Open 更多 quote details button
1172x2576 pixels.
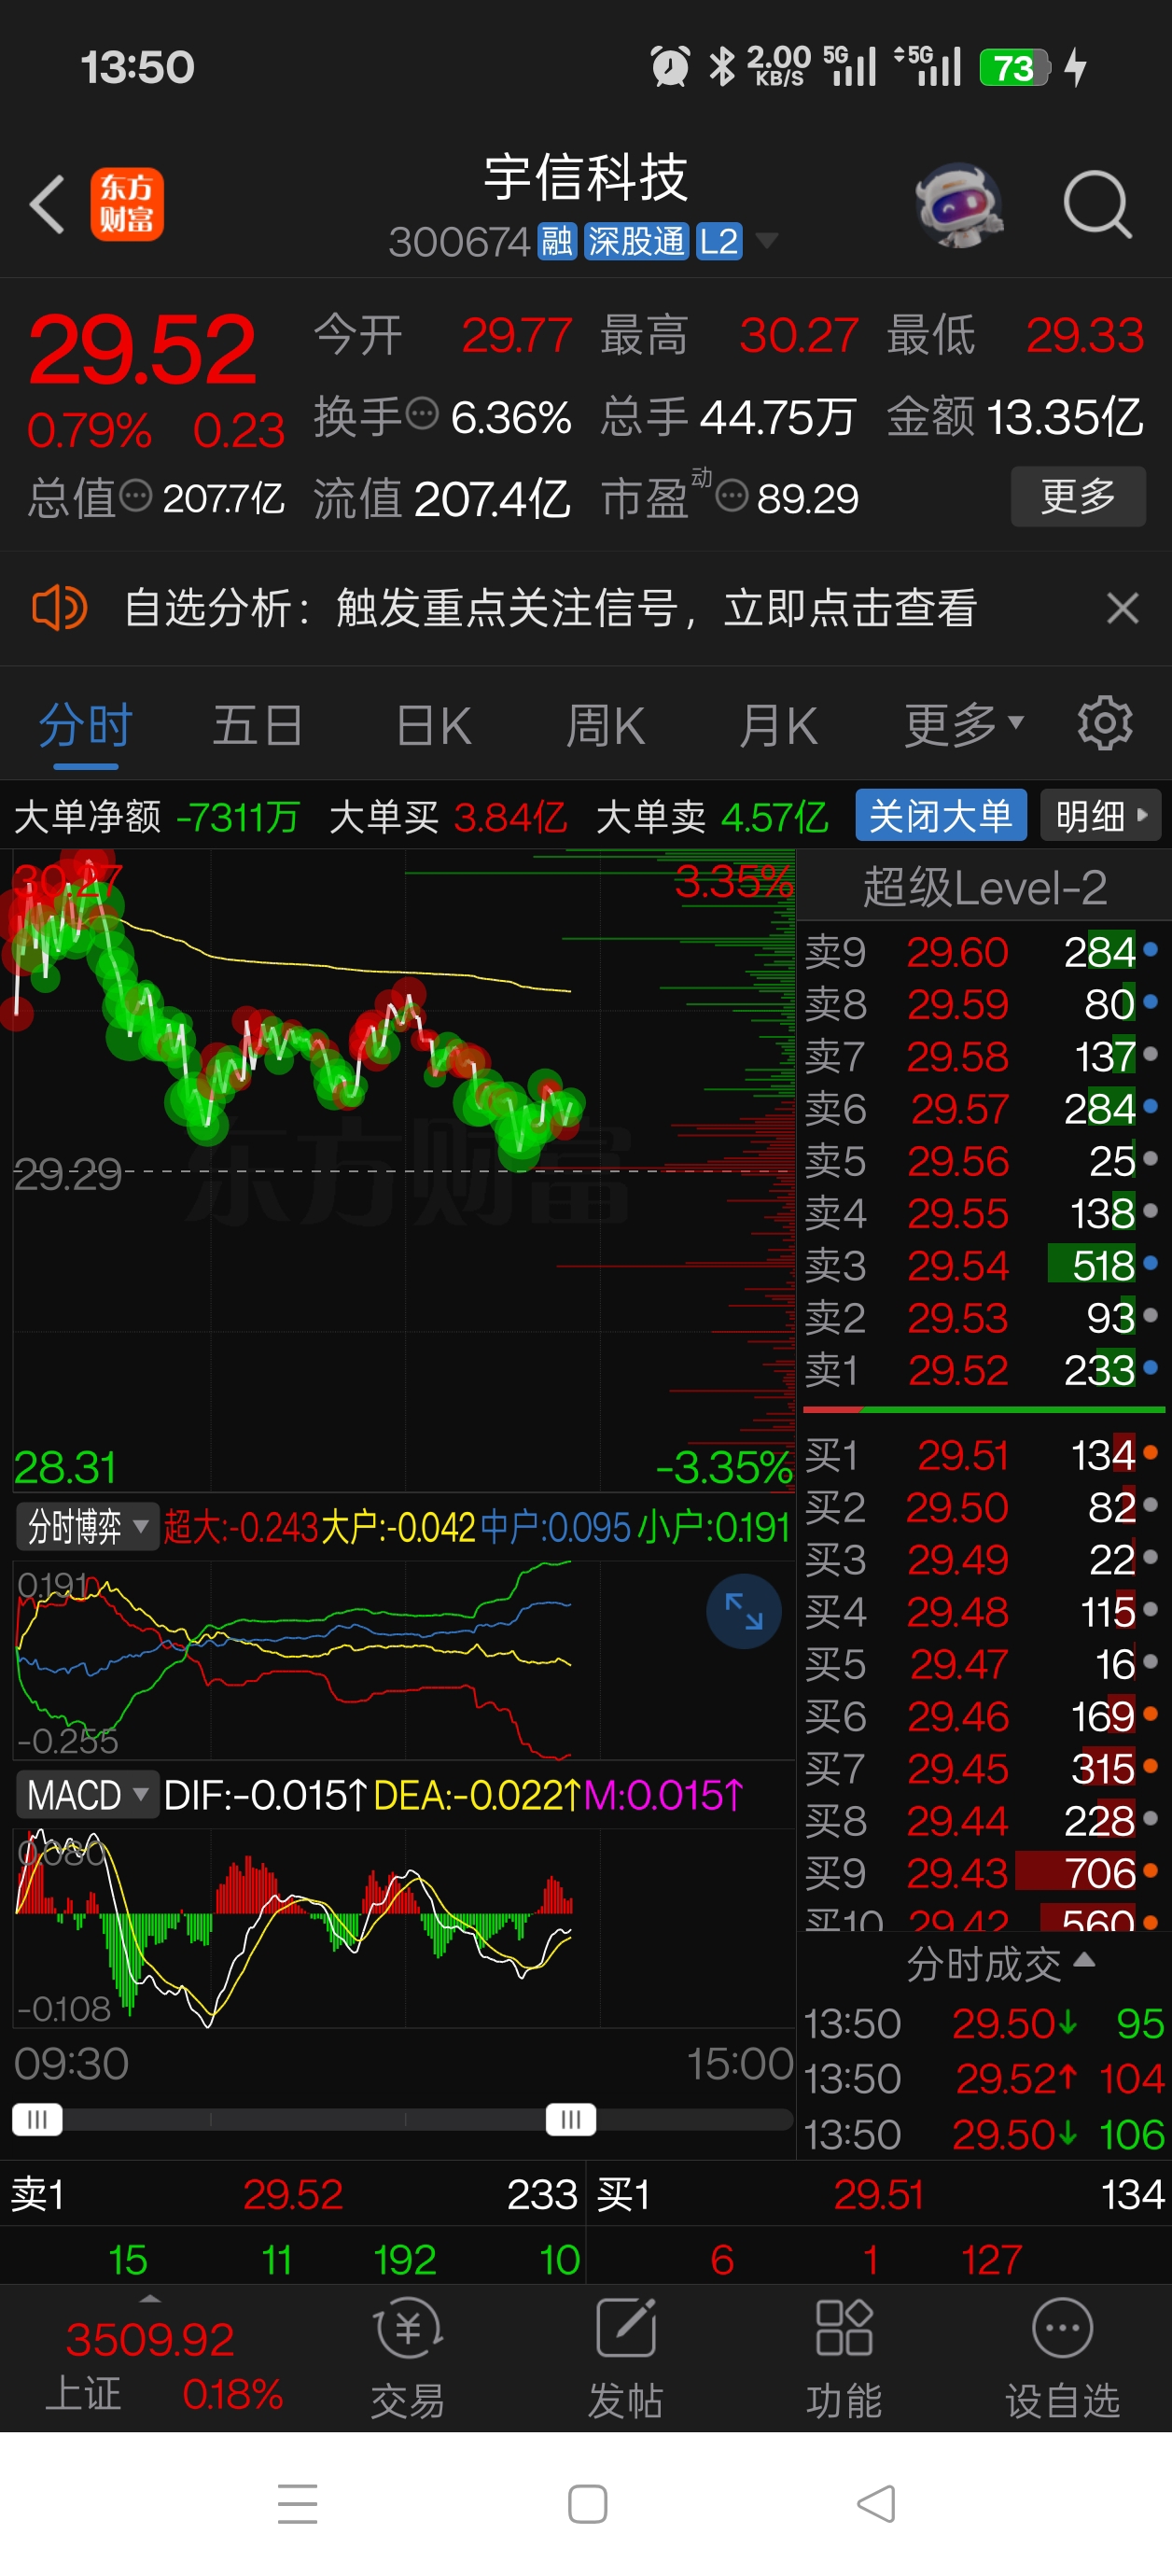[1078, 496]
